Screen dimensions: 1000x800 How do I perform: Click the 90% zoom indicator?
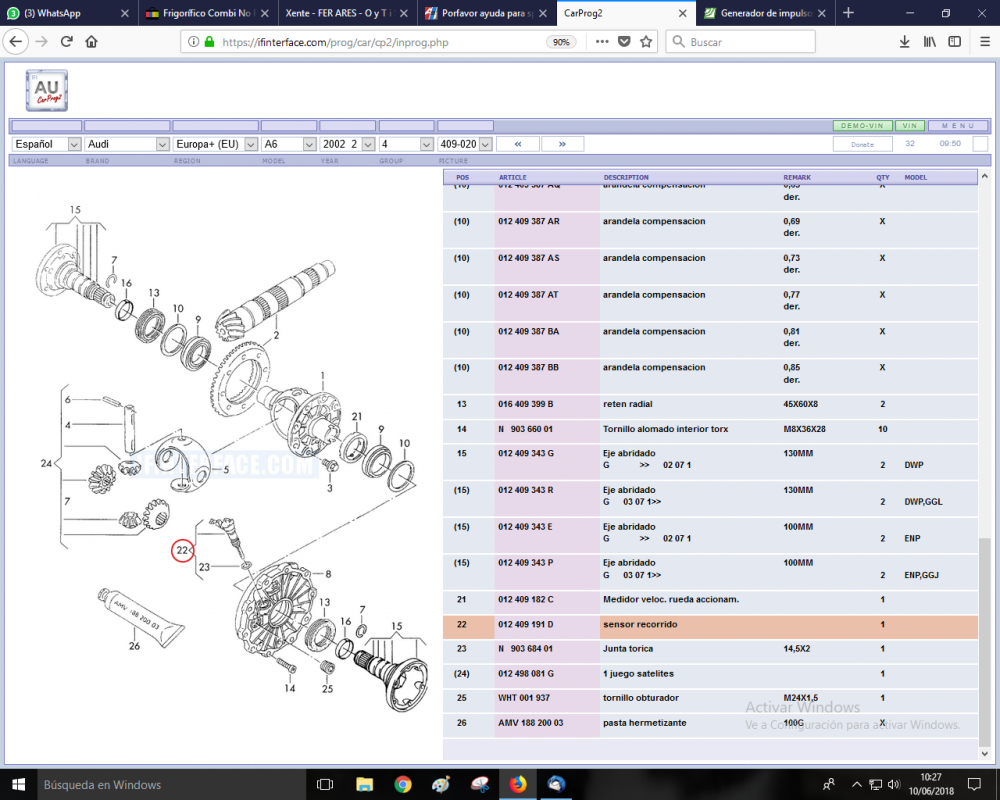click(561, 42)
